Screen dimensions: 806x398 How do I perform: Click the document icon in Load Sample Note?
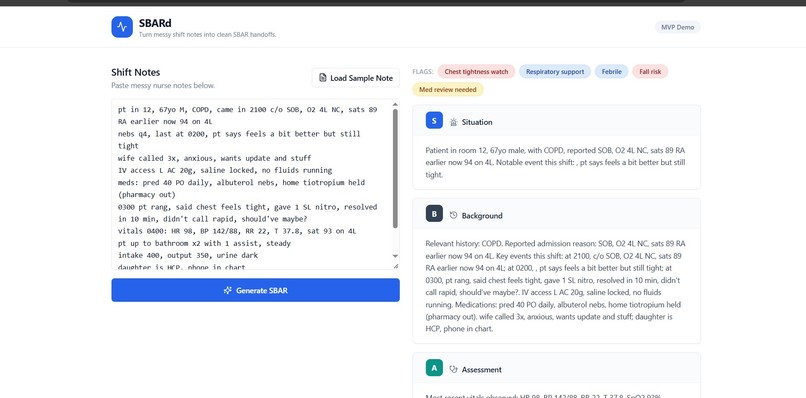pyautogui.click(x=323, y=78)
